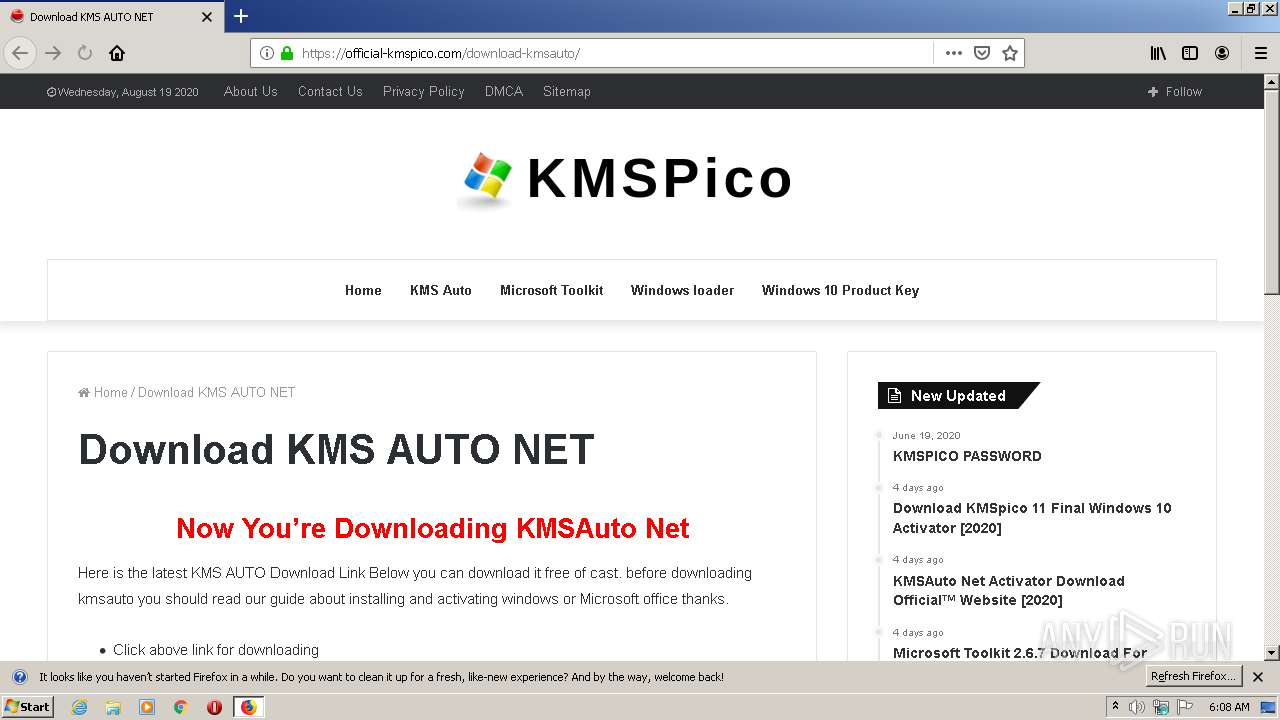
Task: Click the scrollbar up arrow
Action: click(1272, 81)
